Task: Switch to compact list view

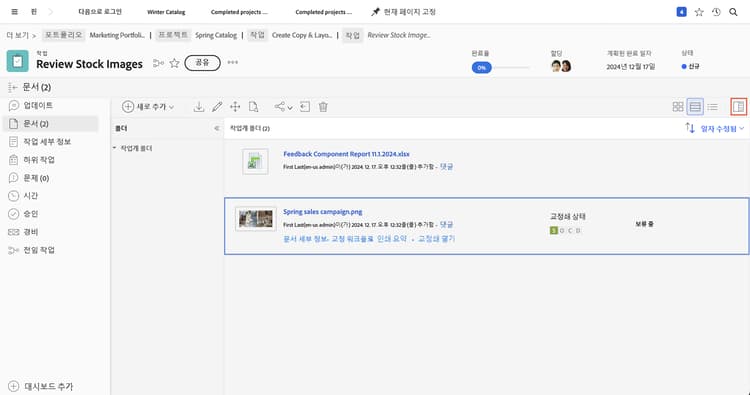Action: (713, 107)
